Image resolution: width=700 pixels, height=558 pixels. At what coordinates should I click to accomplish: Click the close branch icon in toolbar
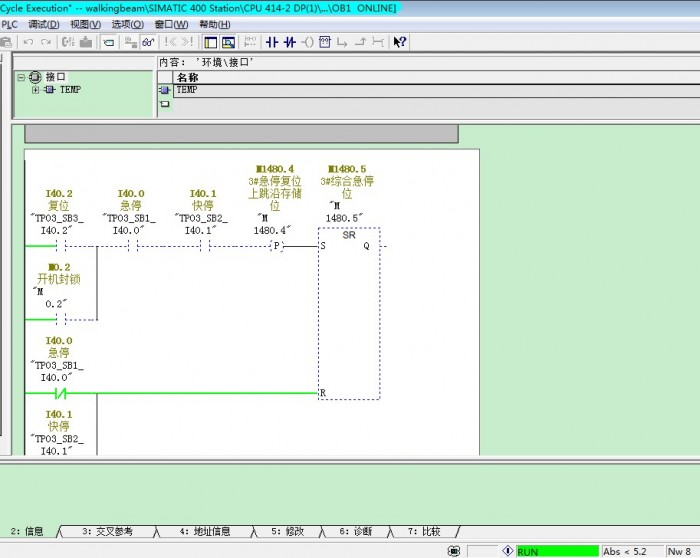click(x=362, y=42)
